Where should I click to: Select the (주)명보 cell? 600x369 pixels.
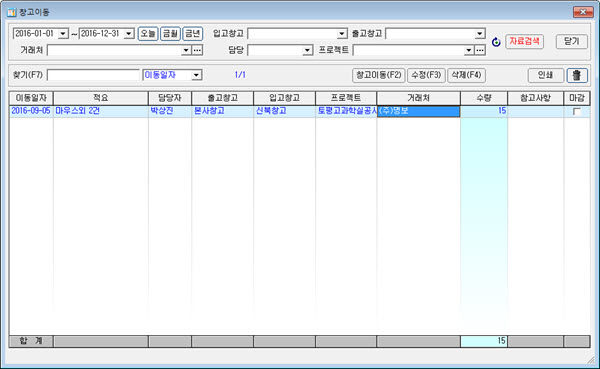coord(419,111)
